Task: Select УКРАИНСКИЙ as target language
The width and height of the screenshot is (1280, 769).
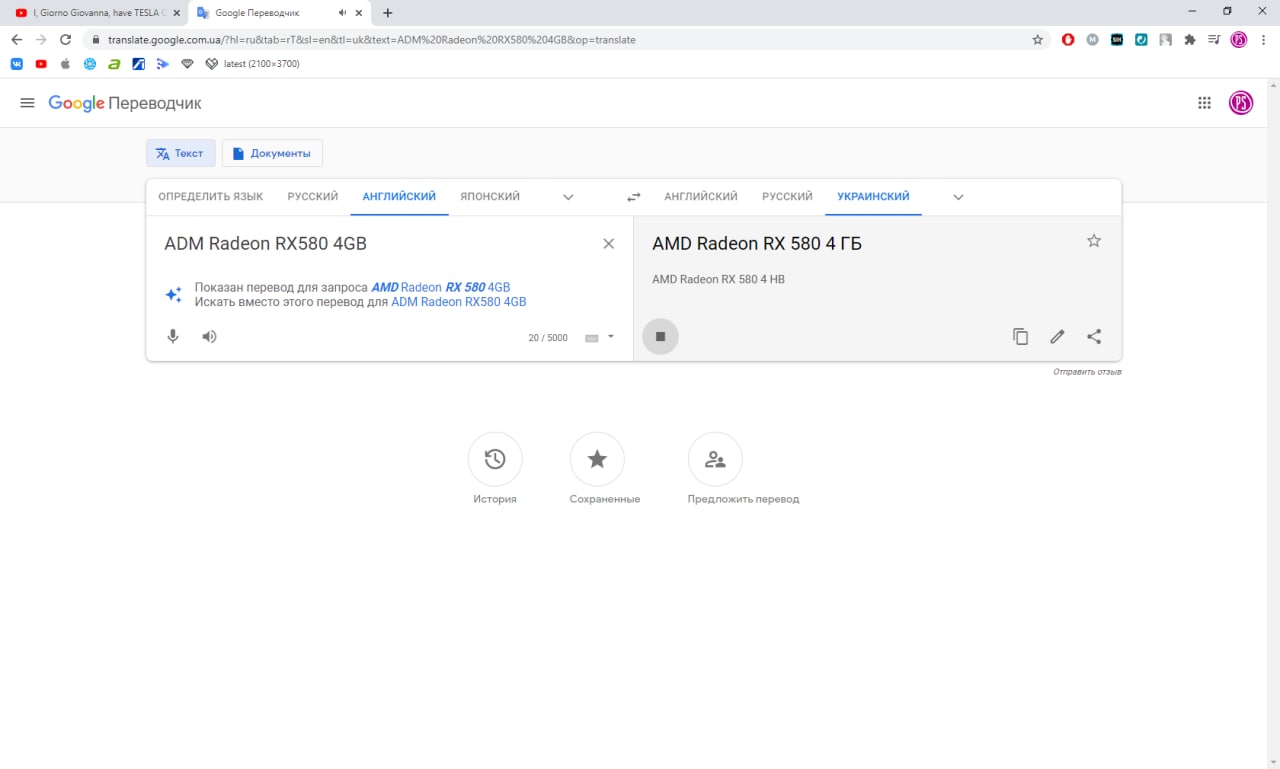Action: pos(873,197)
